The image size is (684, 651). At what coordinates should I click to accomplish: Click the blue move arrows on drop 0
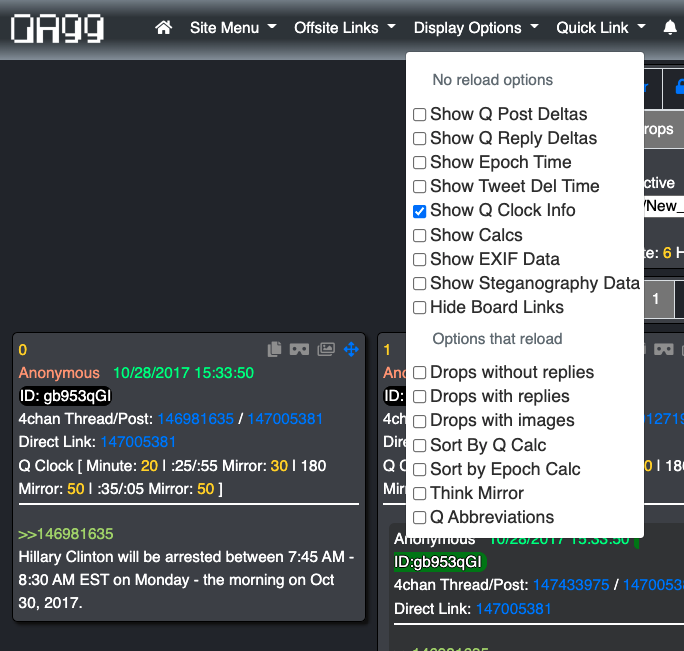tap(351, 349)
